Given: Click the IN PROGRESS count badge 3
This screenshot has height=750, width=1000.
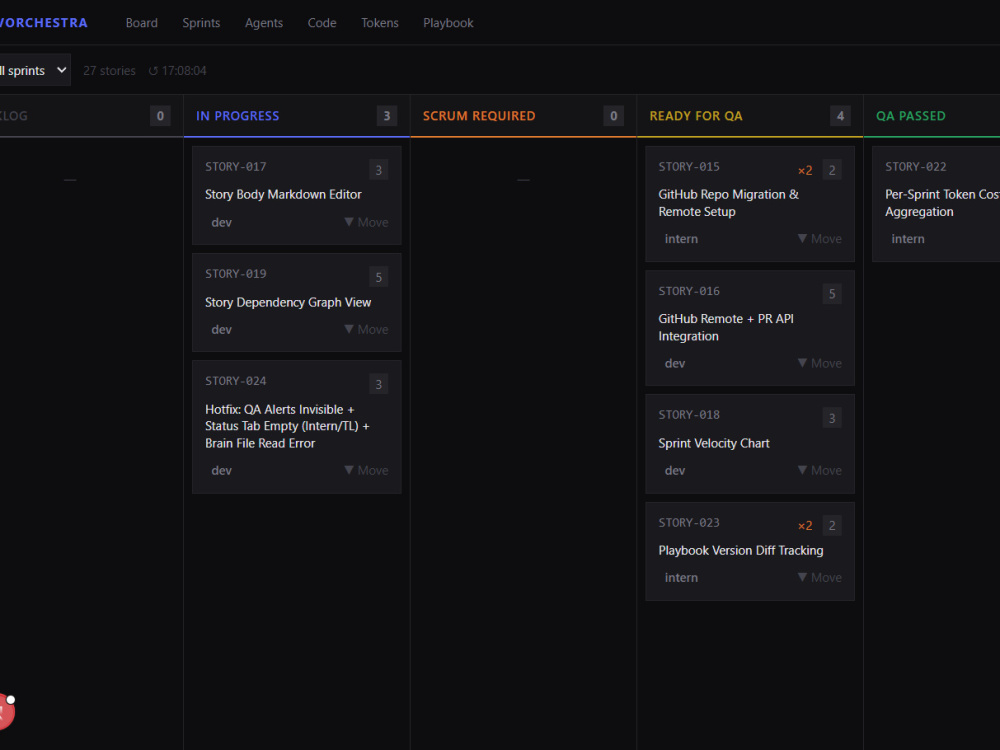Looking at the screenshot, I should (386, 116).
